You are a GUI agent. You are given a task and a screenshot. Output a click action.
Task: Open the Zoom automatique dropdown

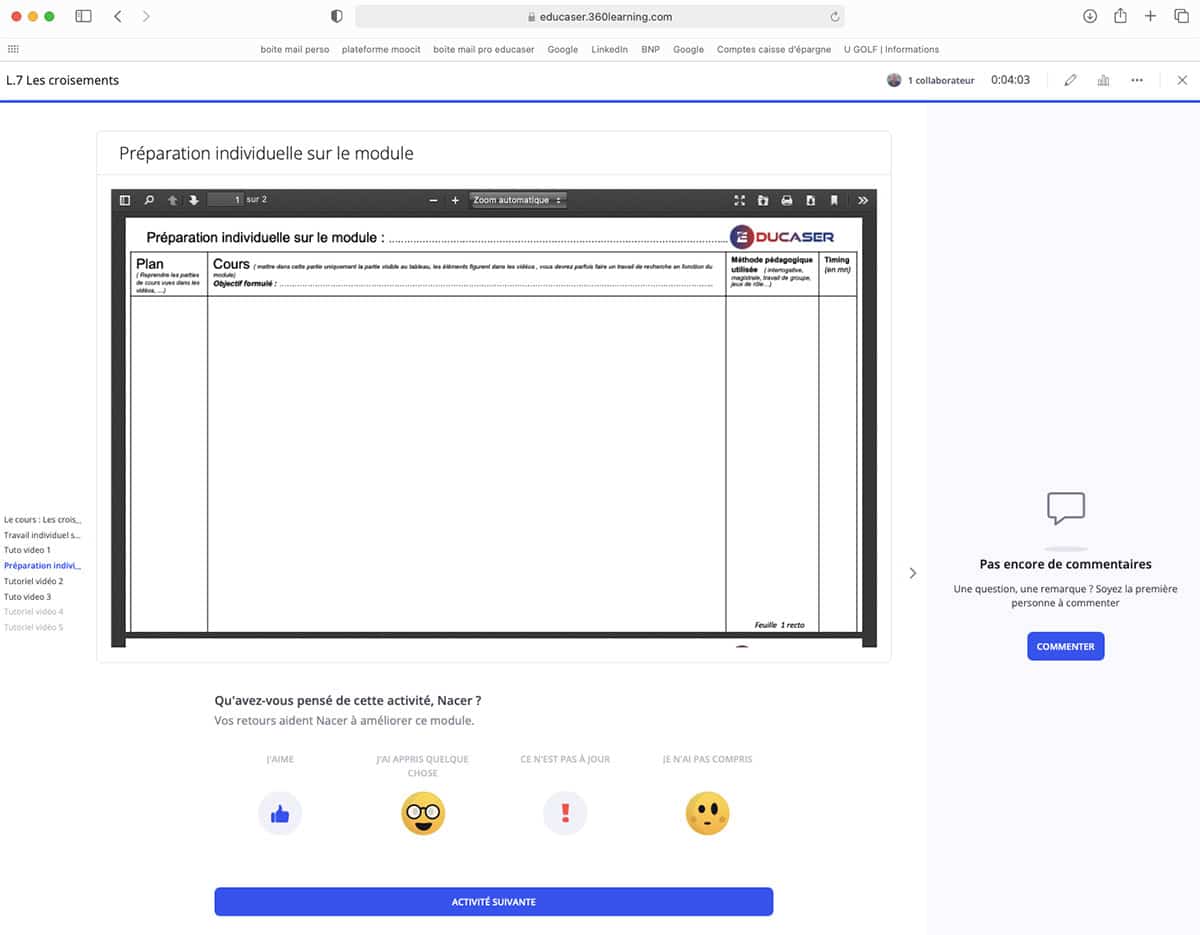[x=518, y=200]
